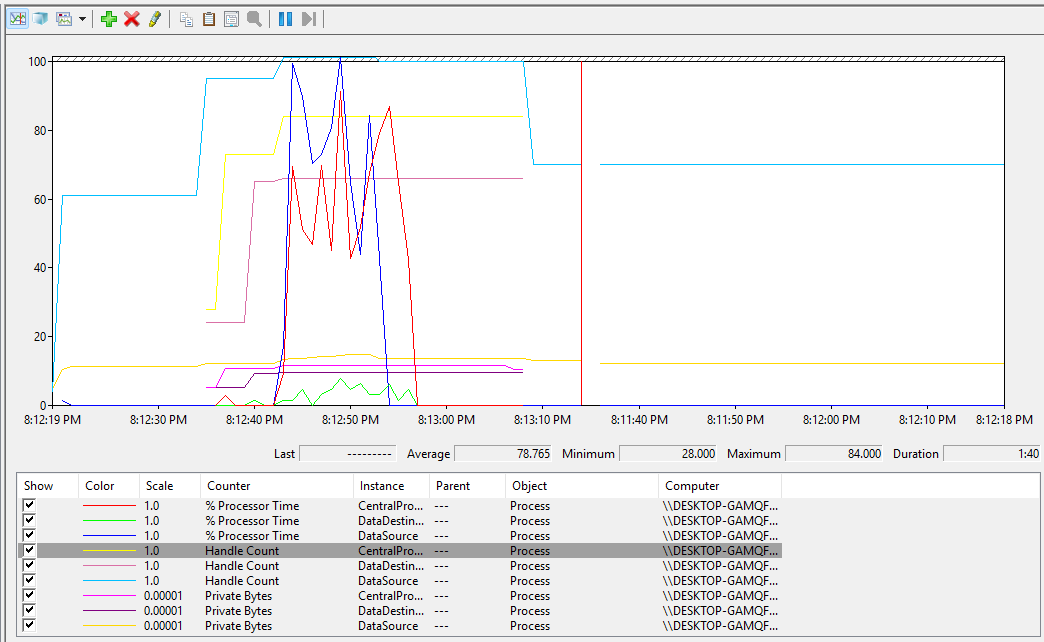Select Private Bytes text in CentralPro row
Screen dimensions: 1044x642
coord(238,596)
